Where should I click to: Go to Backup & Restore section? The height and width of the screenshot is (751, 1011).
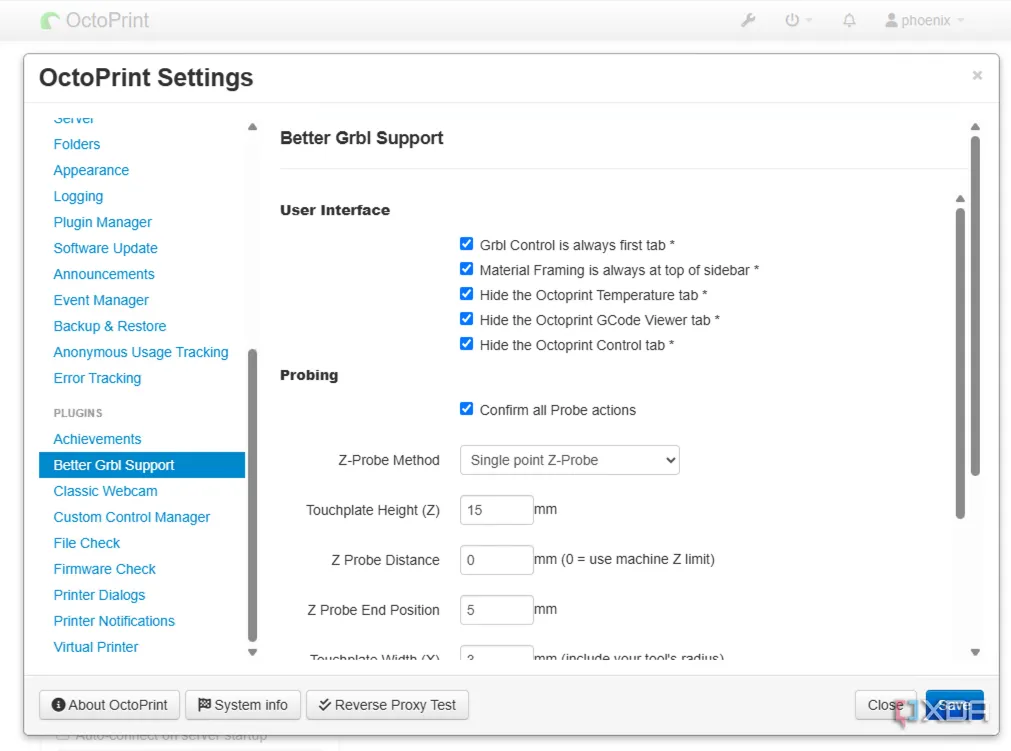coord(110,326)
